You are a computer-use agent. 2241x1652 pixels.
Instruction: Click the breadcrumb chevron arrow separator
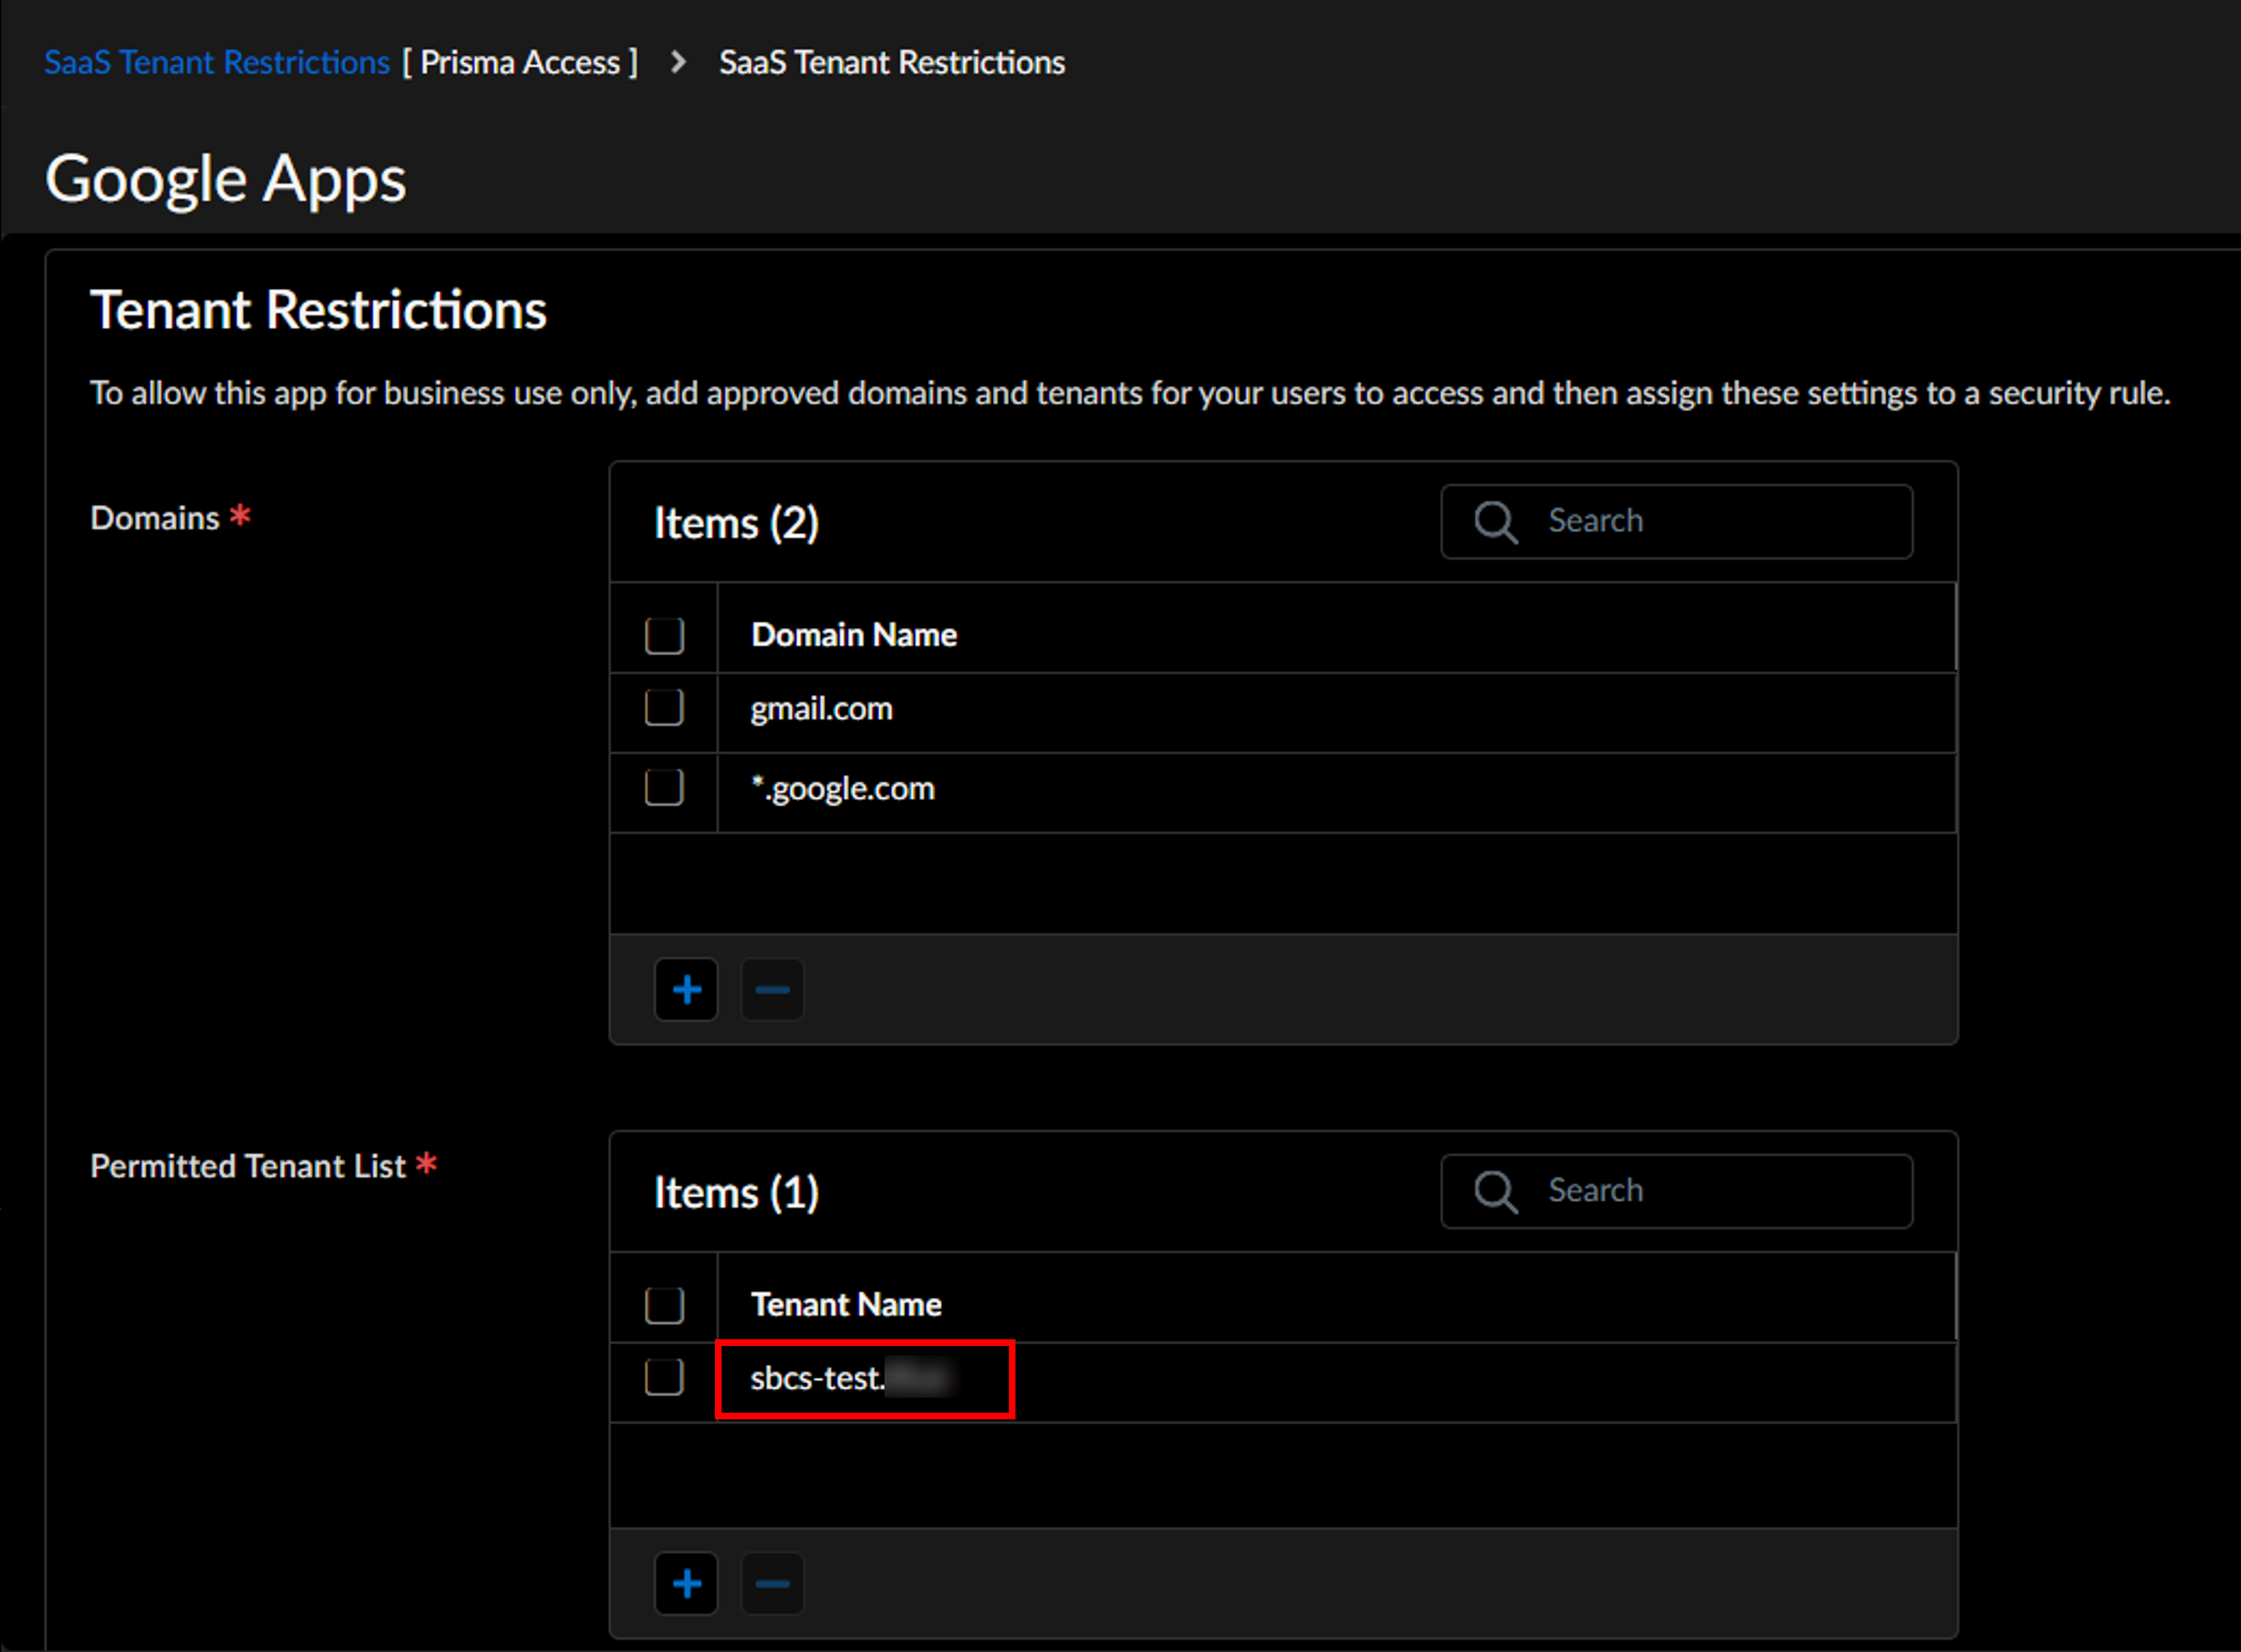click(x=679, y=62)
